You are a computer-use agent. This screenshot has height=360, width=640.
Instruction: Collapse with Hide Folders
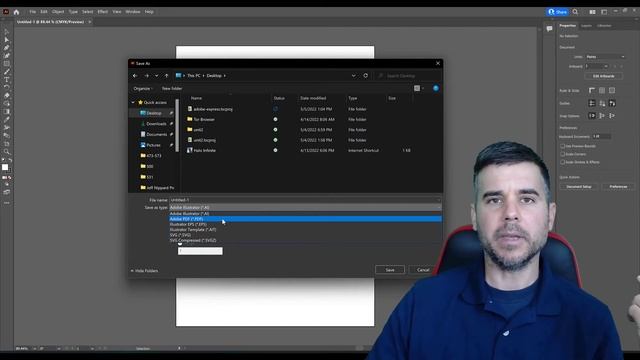point(144,271)
